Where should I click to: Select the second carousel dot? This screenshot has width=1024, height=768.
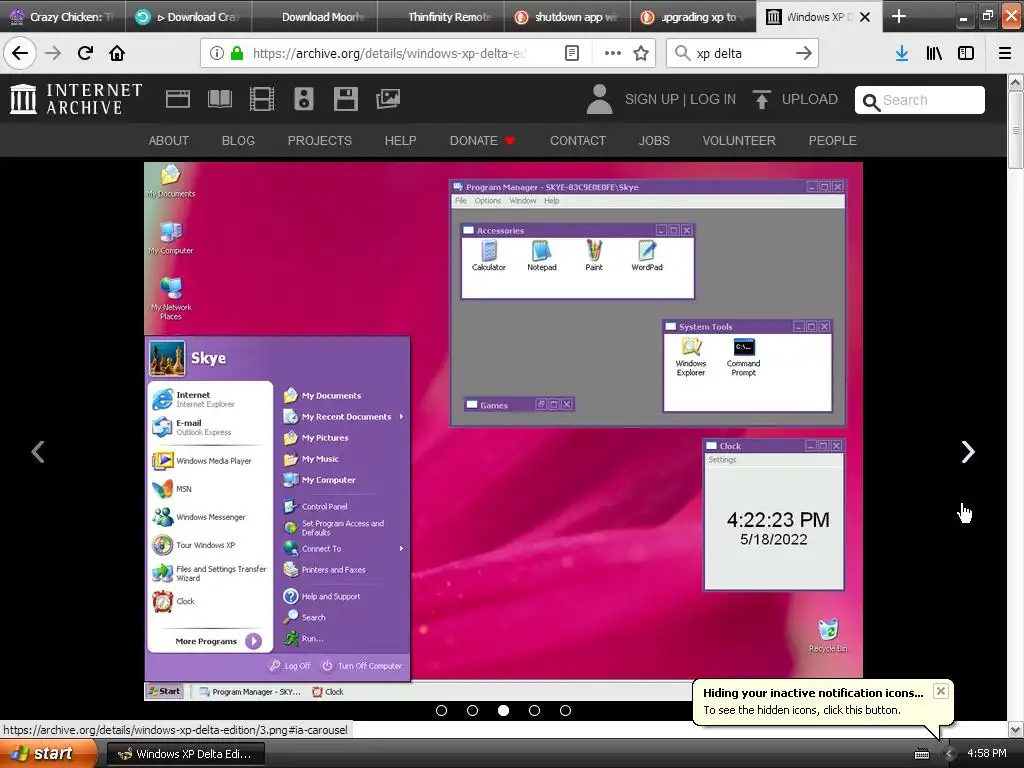tap(472, 711)
